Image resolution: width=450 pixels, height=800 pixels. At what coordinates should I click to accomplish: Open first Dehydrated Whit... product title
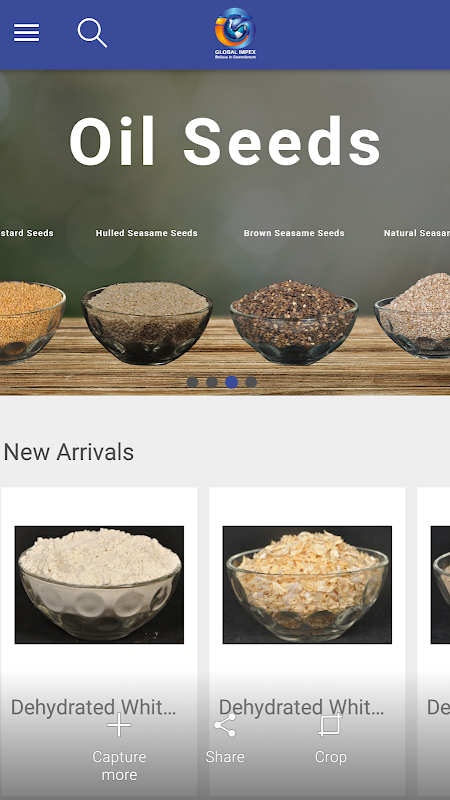[94, 707]
